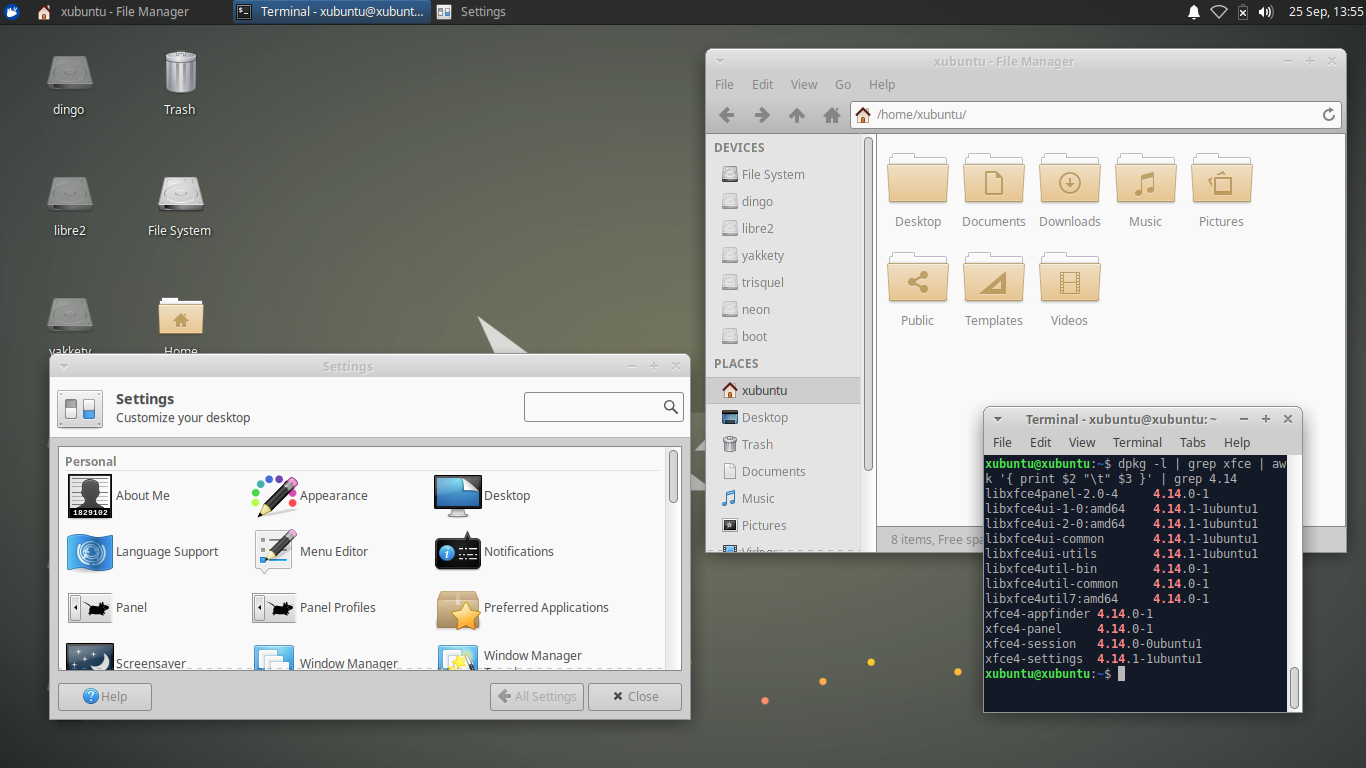Click the Help button in Settings
The image size is (1366, 768).
click(x=104, y=696)
